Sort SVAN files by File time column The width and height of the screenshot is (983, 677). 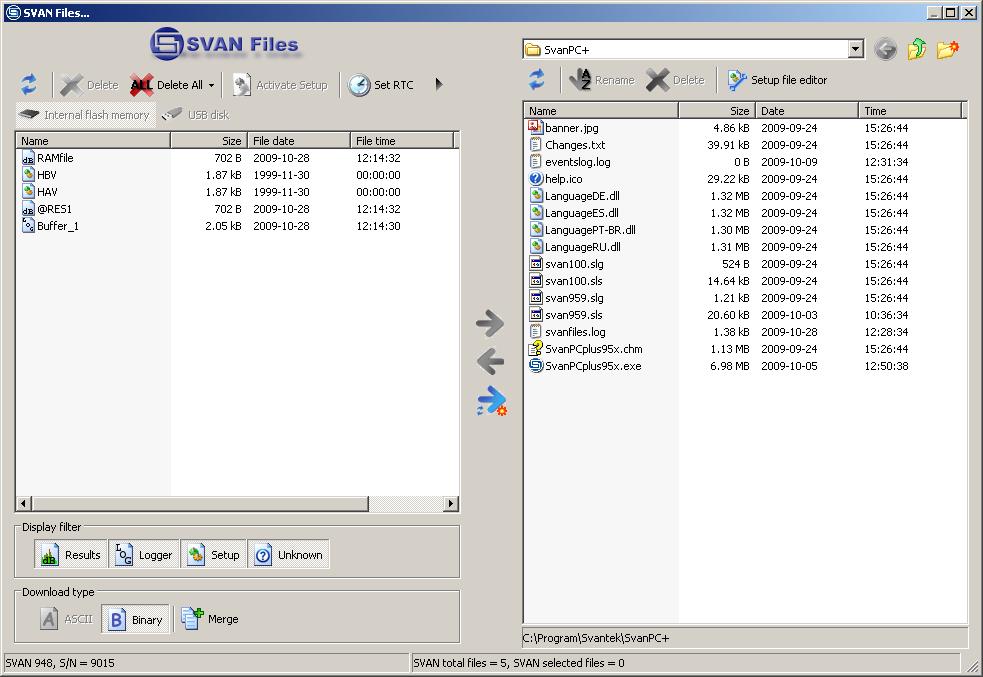click(402, 140)
